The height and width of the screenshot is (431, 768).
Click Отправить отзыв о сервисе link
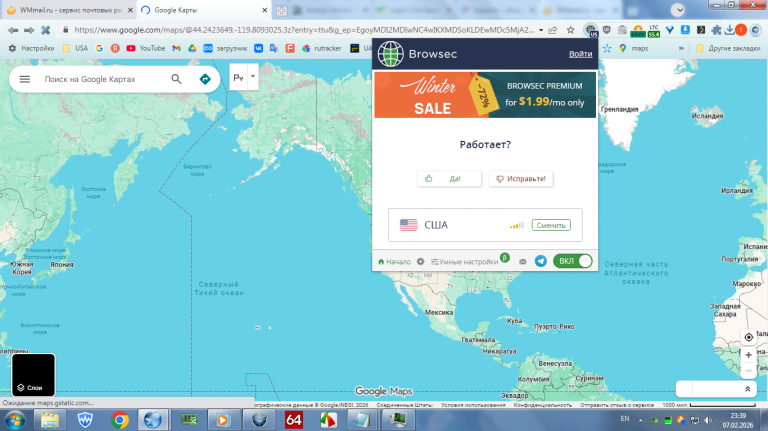617,405
